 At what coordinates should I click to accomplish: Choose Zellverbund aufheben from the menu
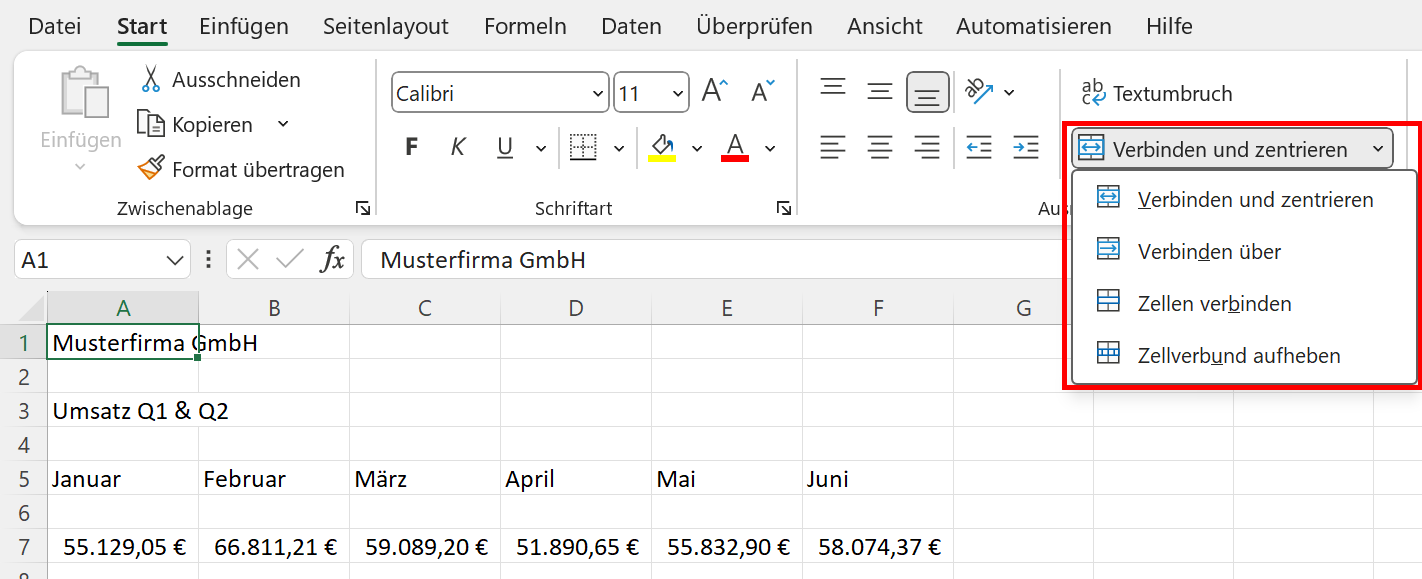1244,355
